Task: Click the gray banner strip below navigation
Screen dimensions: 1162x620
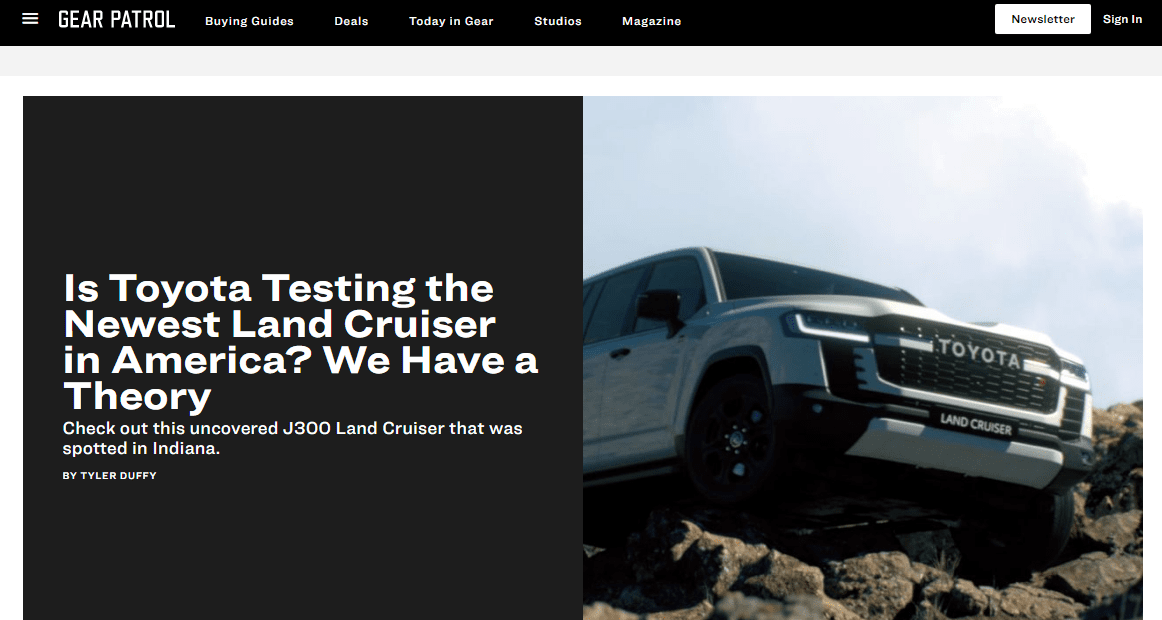Action: tap(581, 61)
